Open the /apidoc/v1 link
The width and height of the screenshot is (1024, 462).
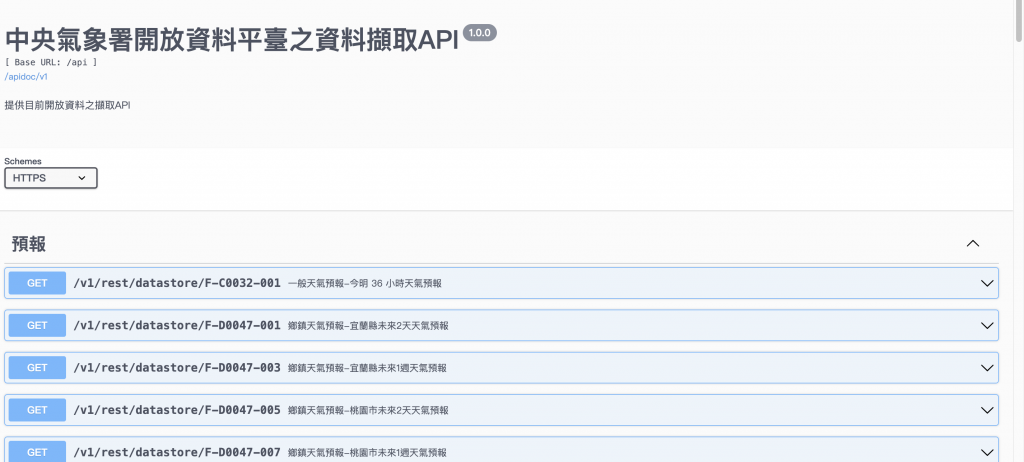26,76
